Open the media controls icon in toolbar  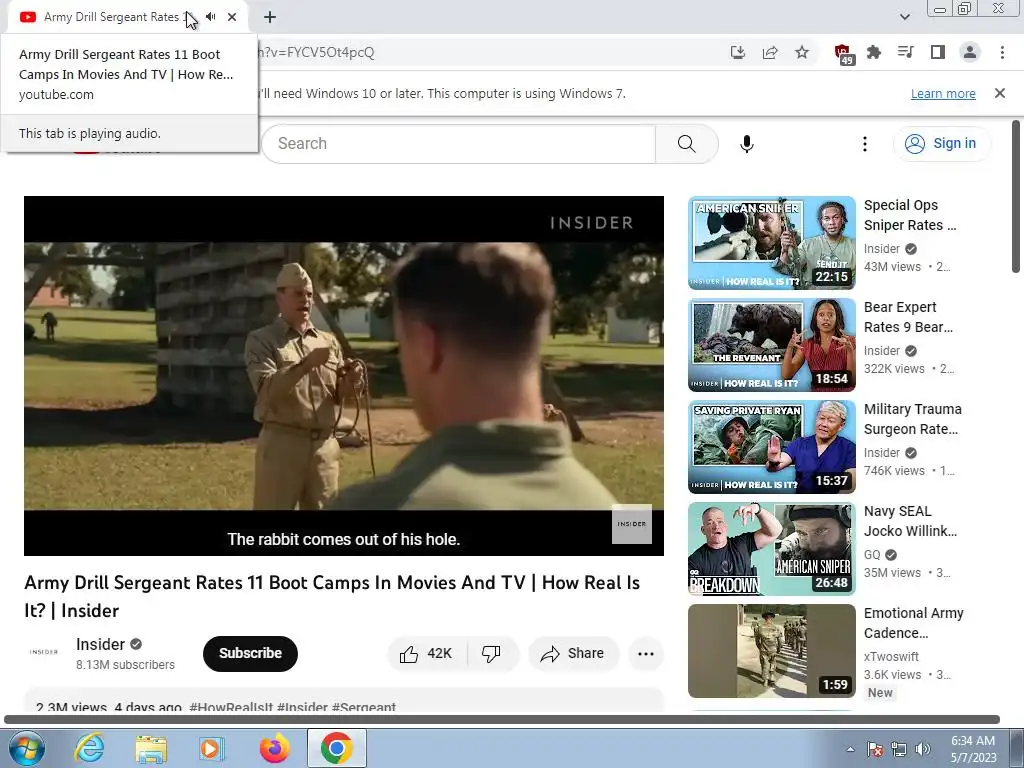(x=906, y=52)
